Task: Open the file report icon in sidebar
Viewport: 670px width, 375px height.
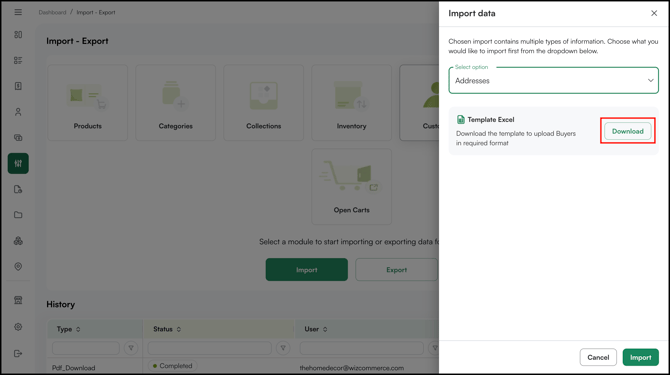Action: [18, 189]
